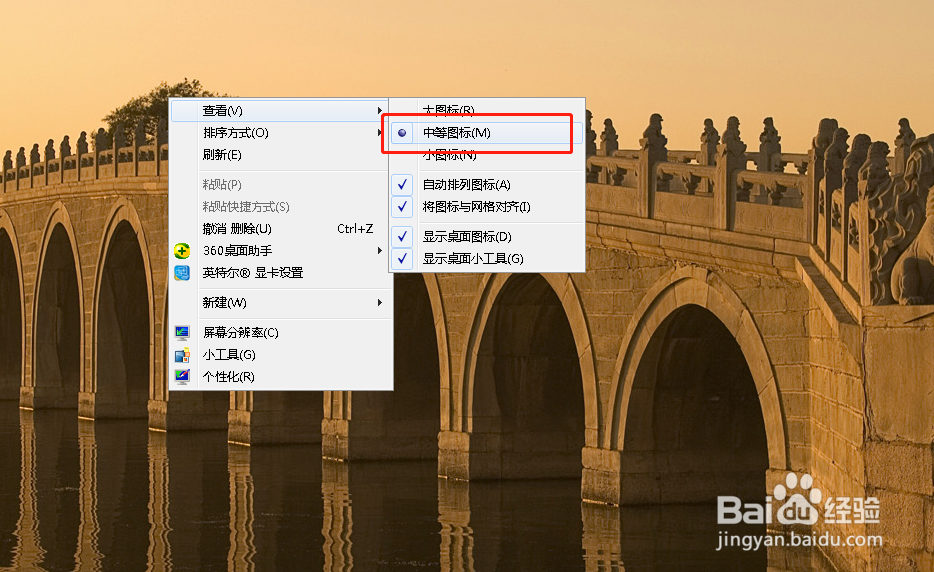Toggle 自动排列图标(A) auto arrange
Image resolution: width=934 pixels, height=572 pixels.
[487, 185]
